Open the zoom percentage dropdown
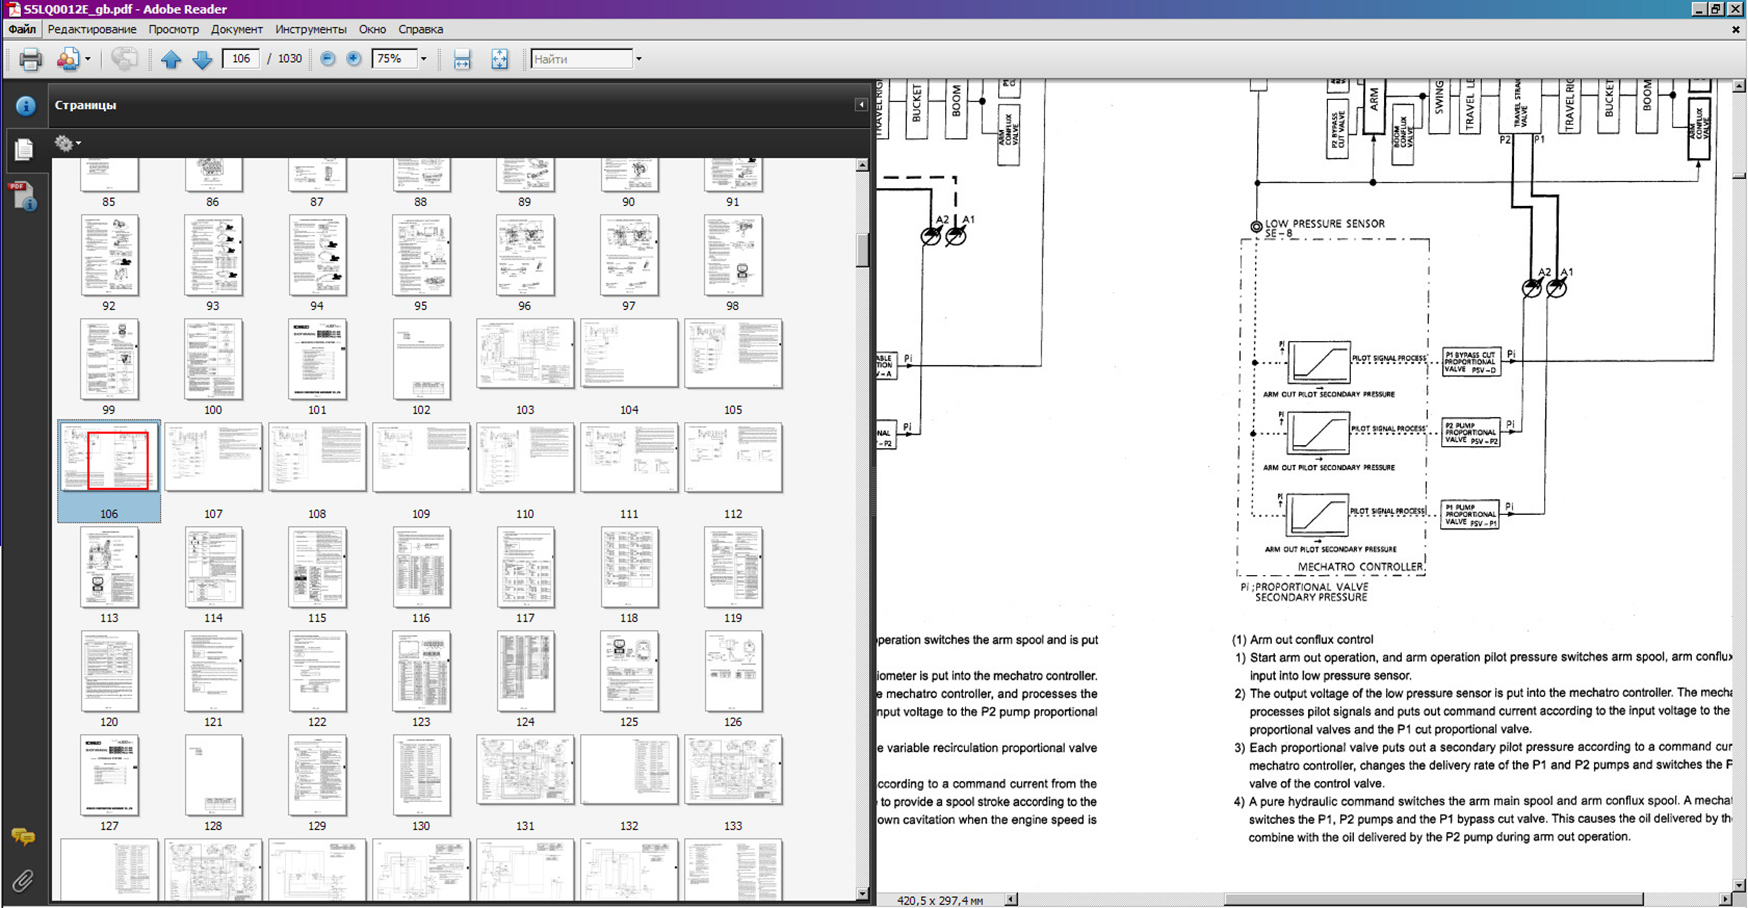Image resolution: width=1748 pixels, height=908 pixels. [424, 59]
